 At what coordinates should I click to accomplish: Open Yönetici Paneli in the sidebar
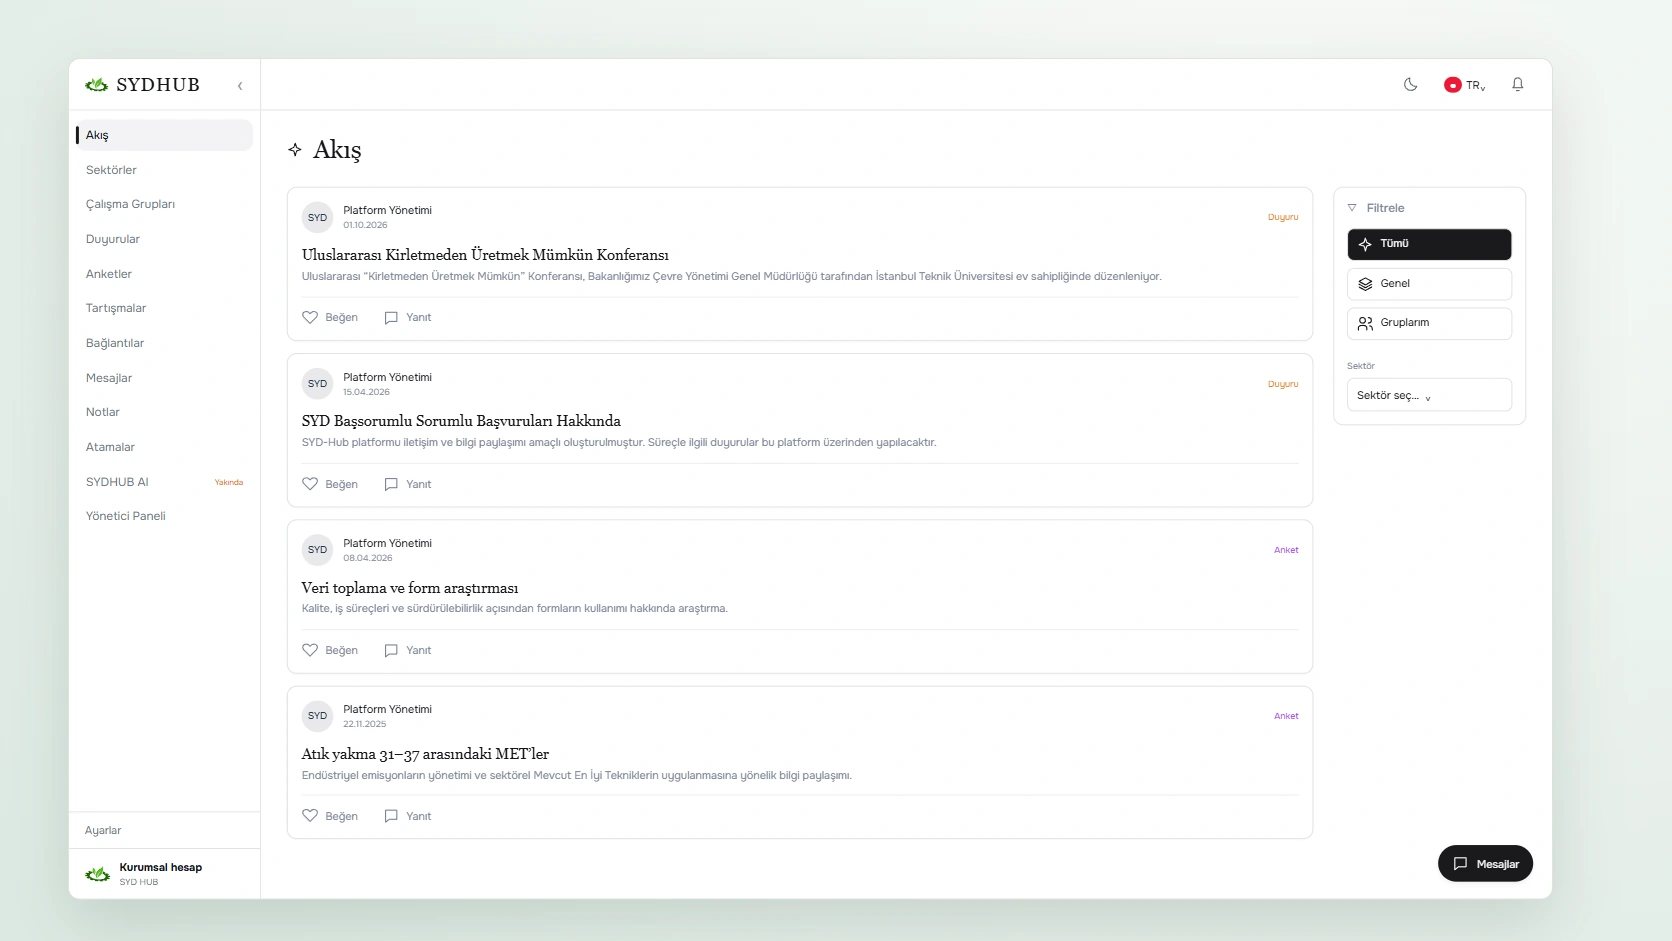pyautogui.click(x=164, y=516)
